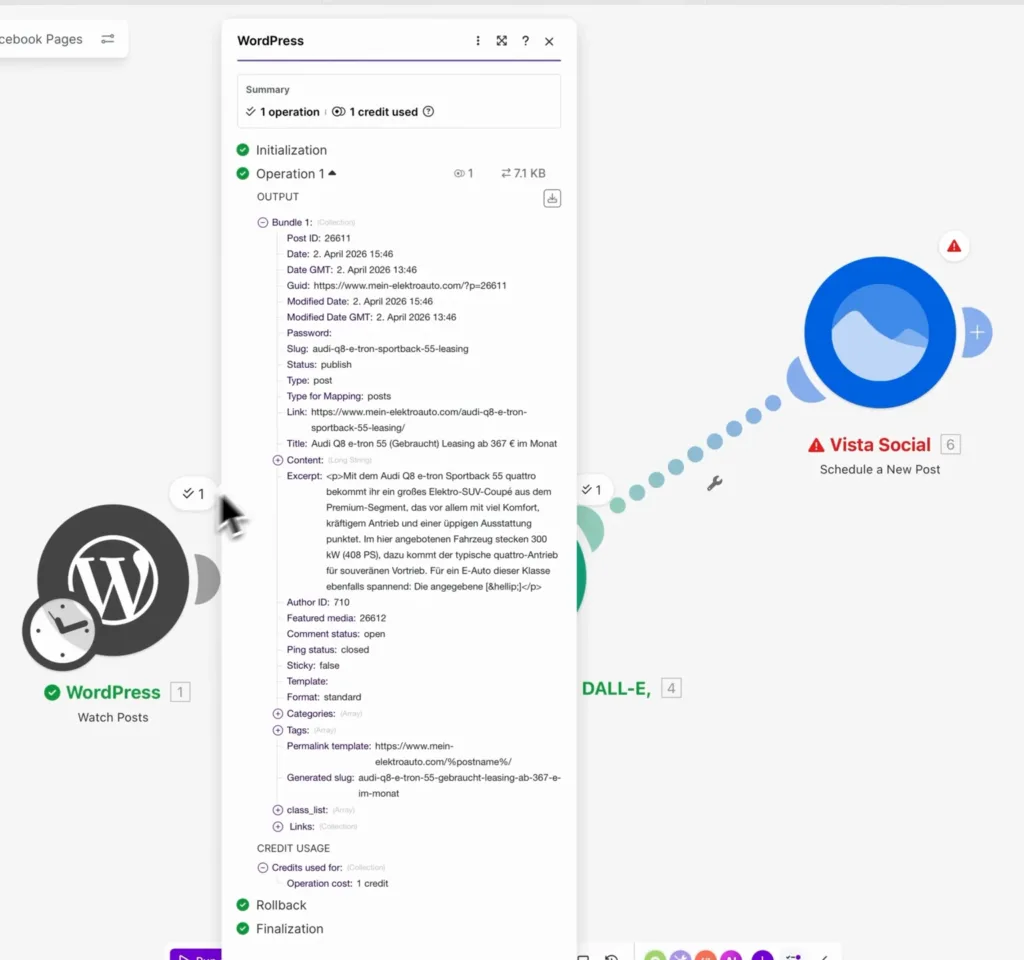This screenshot has height=960, width=1024.
Task: Click the DALL-E module label
Action: pyautogui.click(x=616, y=689)
